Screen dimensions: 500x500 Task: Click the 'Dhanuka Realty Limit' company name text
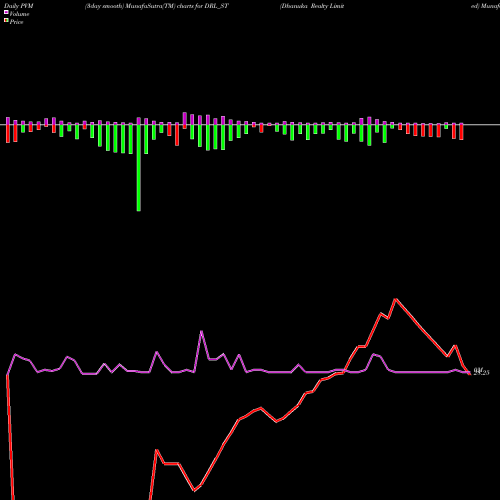pos(312,6)
